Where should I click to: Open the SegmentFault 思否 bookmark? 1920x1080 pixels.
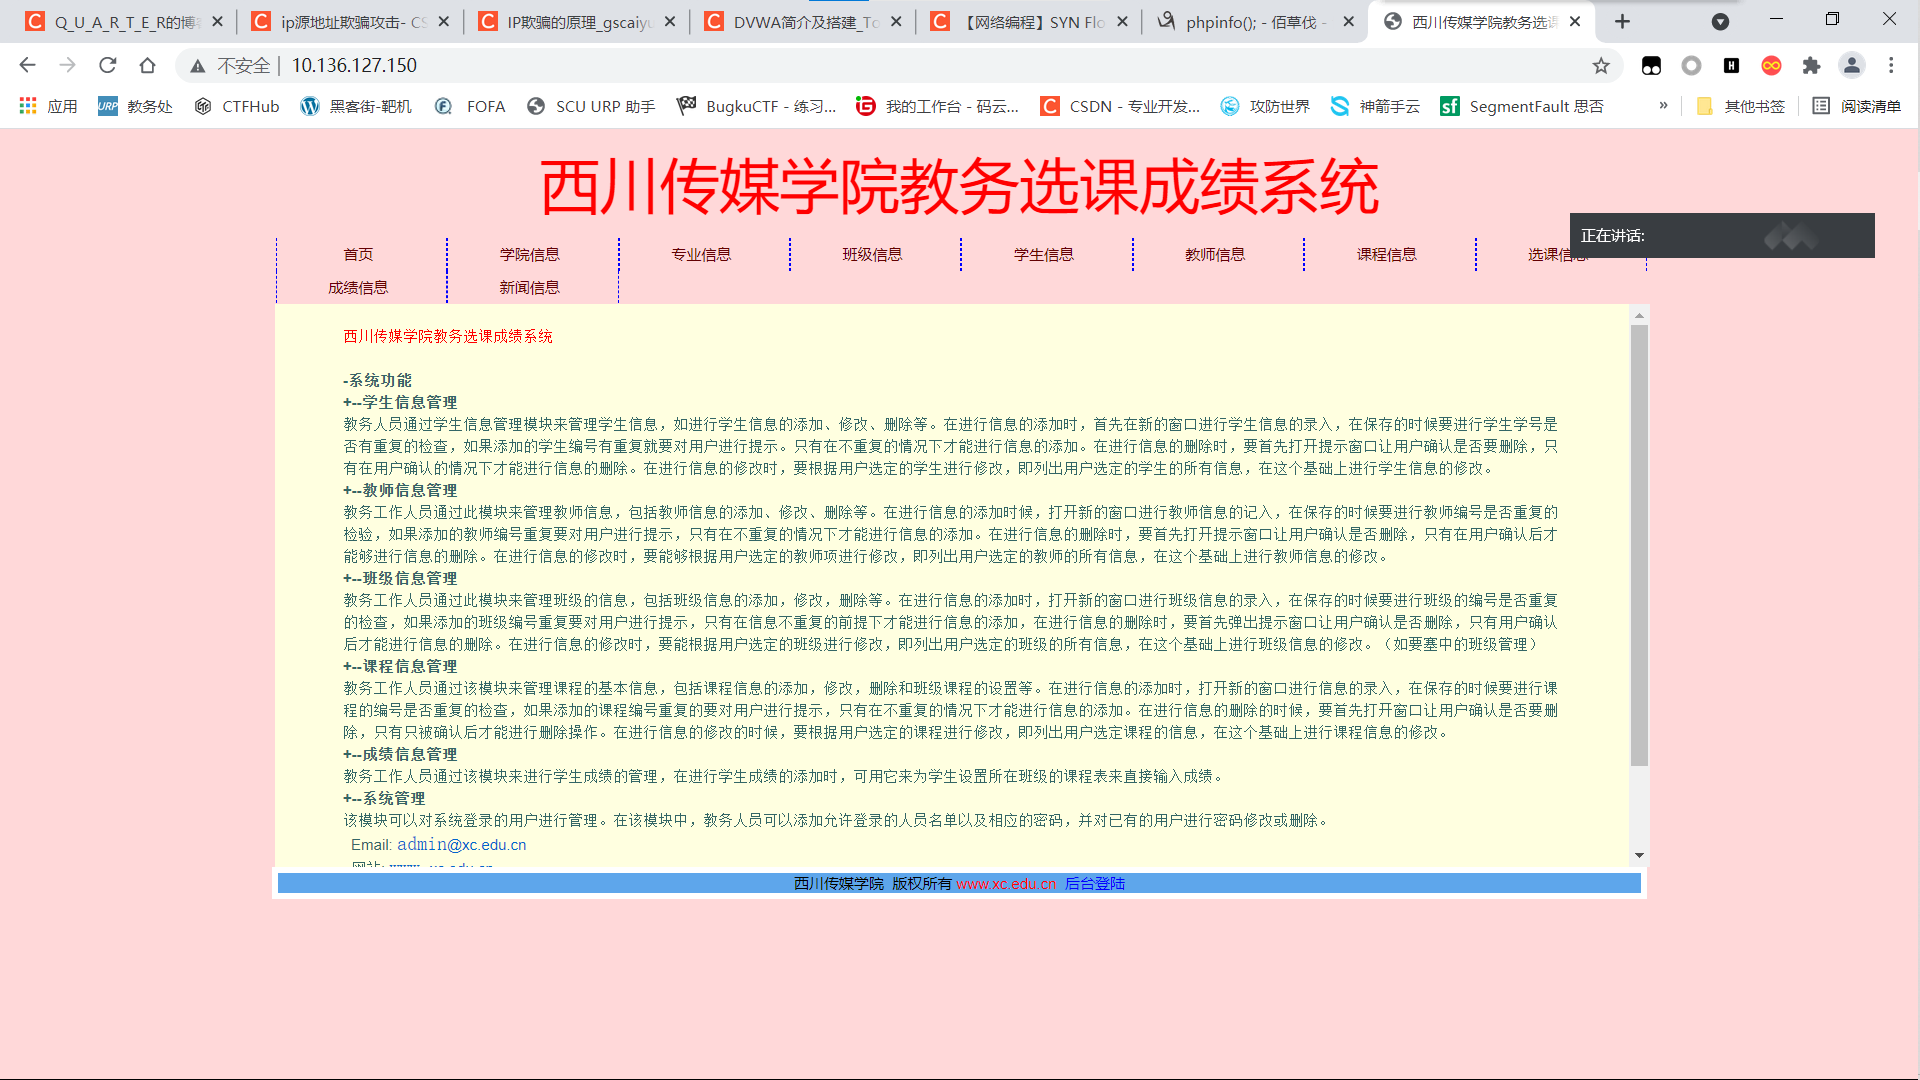pos(1522,106)
